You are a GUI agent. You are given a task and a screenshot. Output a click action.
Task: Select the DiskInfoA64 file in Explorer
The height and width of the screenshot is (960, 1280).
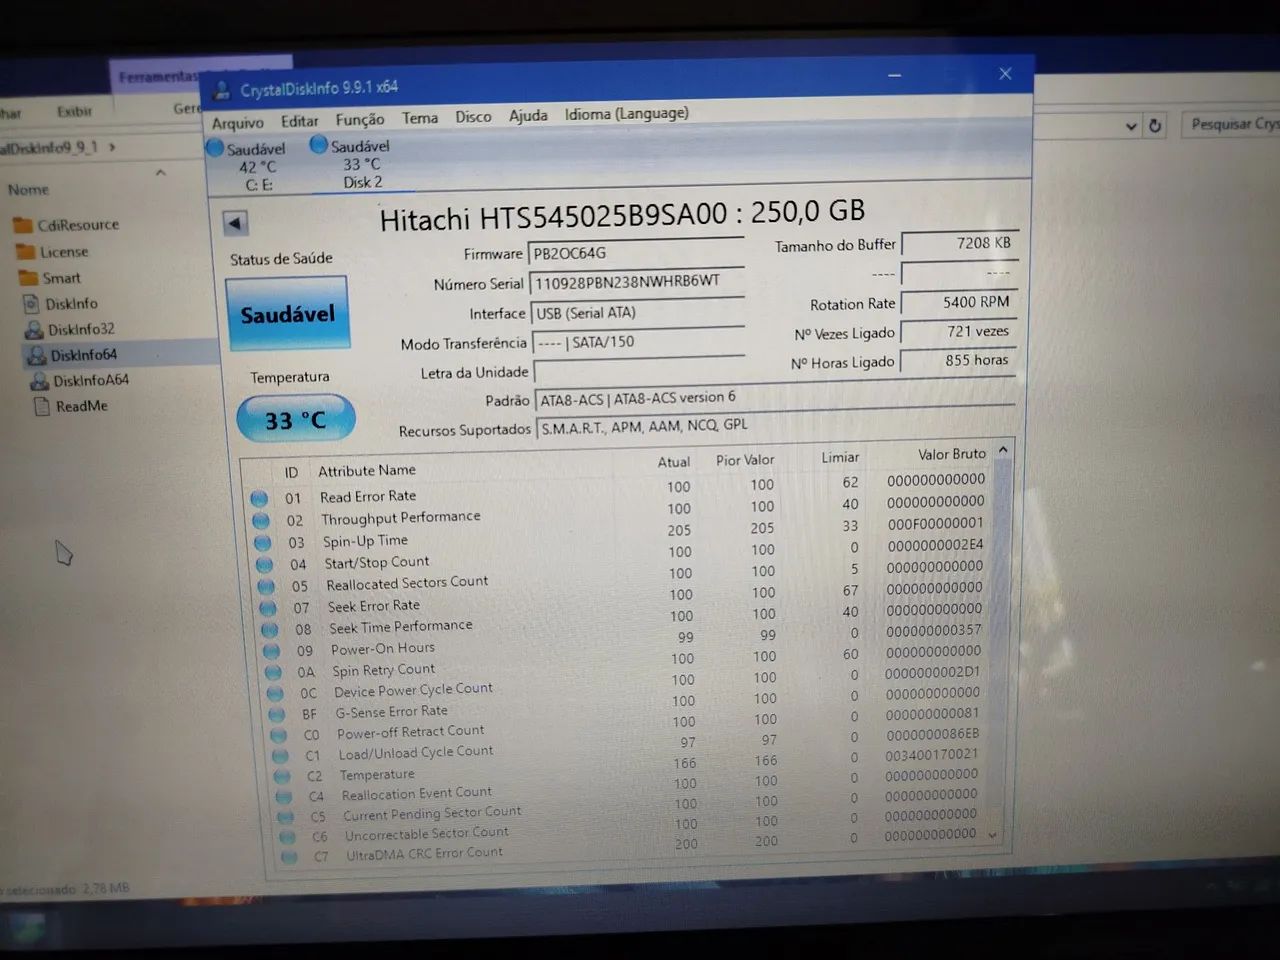point(79,380)
